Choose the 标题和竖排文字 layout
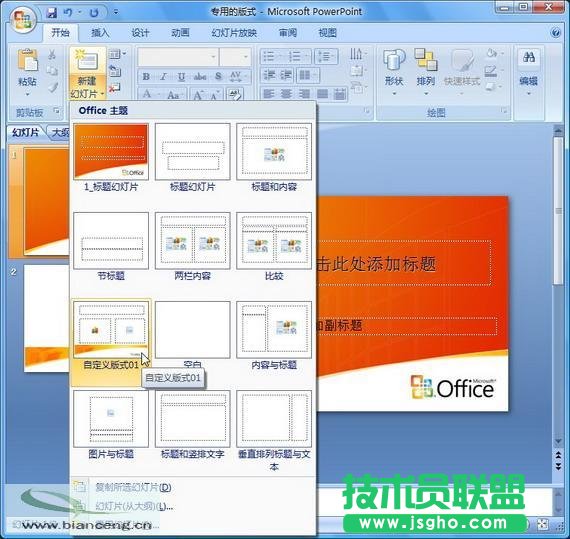Screen dimensions: 570x539 tap(193, 425)
